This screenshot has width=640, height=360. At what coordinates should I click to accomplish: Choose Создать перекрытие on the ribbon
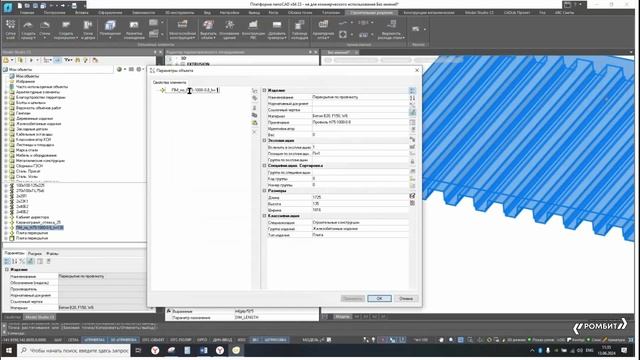click(x=66, y=29)
